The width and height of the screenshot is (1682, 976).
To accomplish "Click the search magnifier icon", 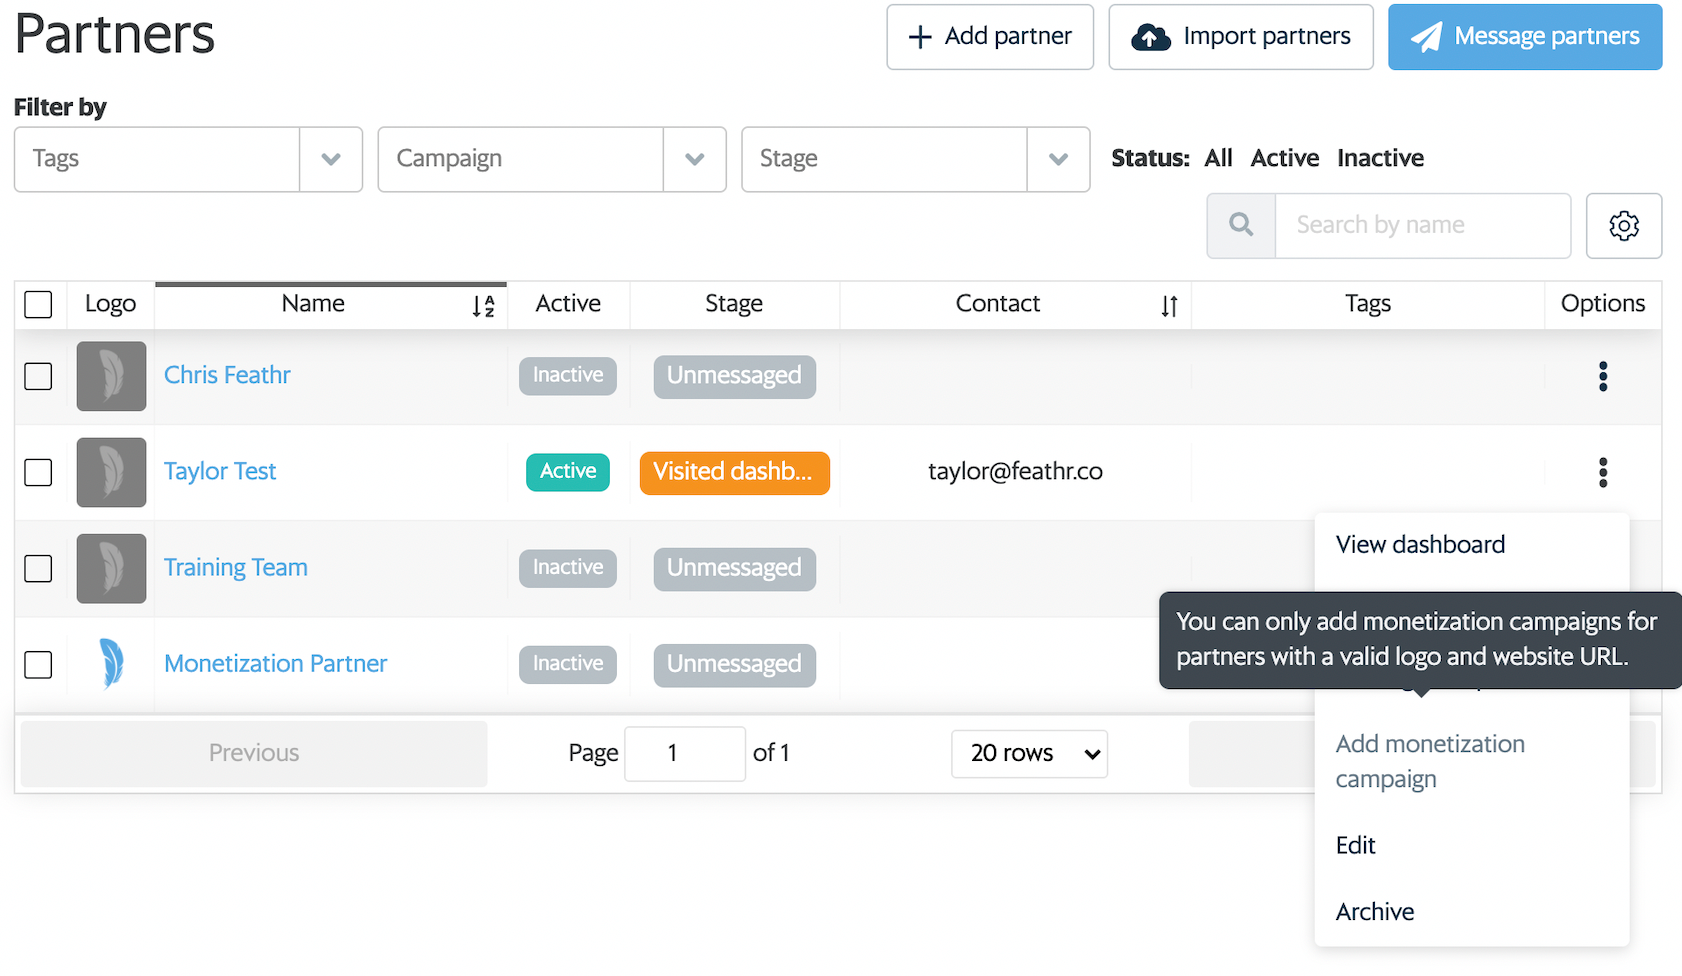I will click(x=1241, y=226).
